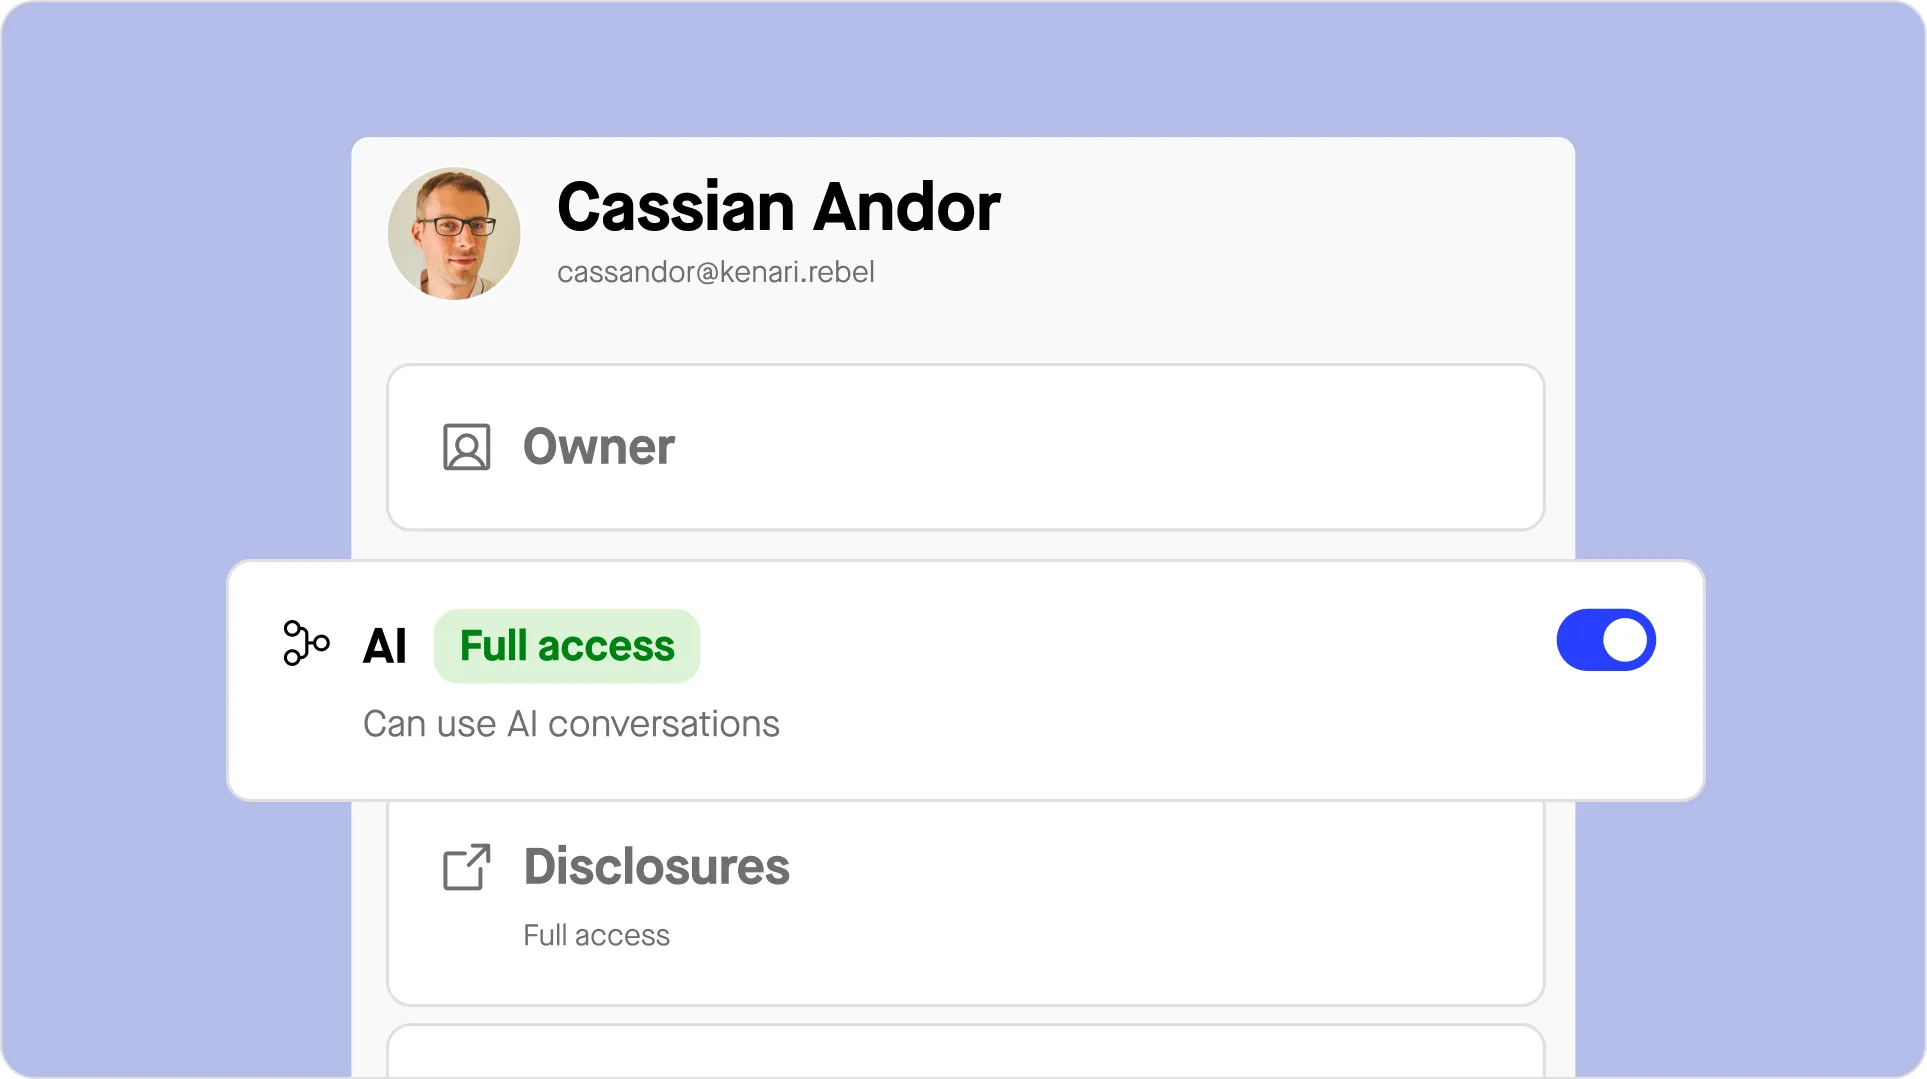Select the Owner role label
Viewport: 1927px width, 1079px height.
(x=598, y=446)
